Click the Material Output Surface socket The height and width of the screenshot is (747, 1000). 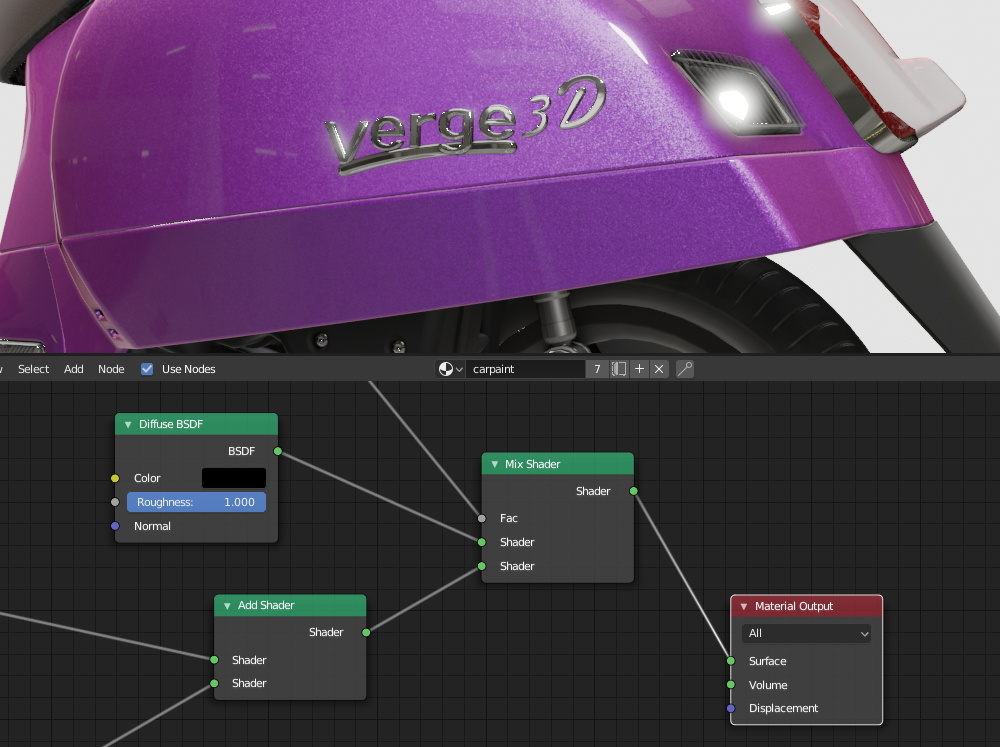731,661
